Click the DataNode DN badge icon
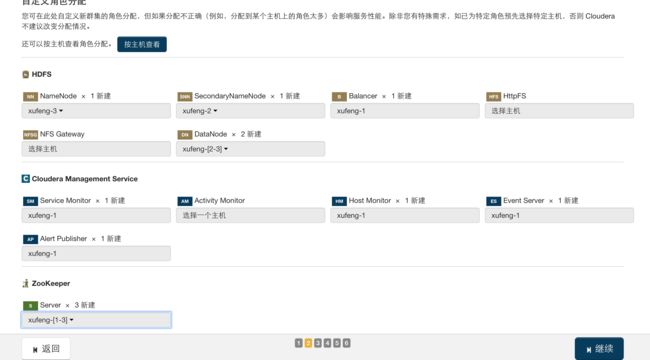Viewport: 650px width, 360px height. [x=185, y=135]
